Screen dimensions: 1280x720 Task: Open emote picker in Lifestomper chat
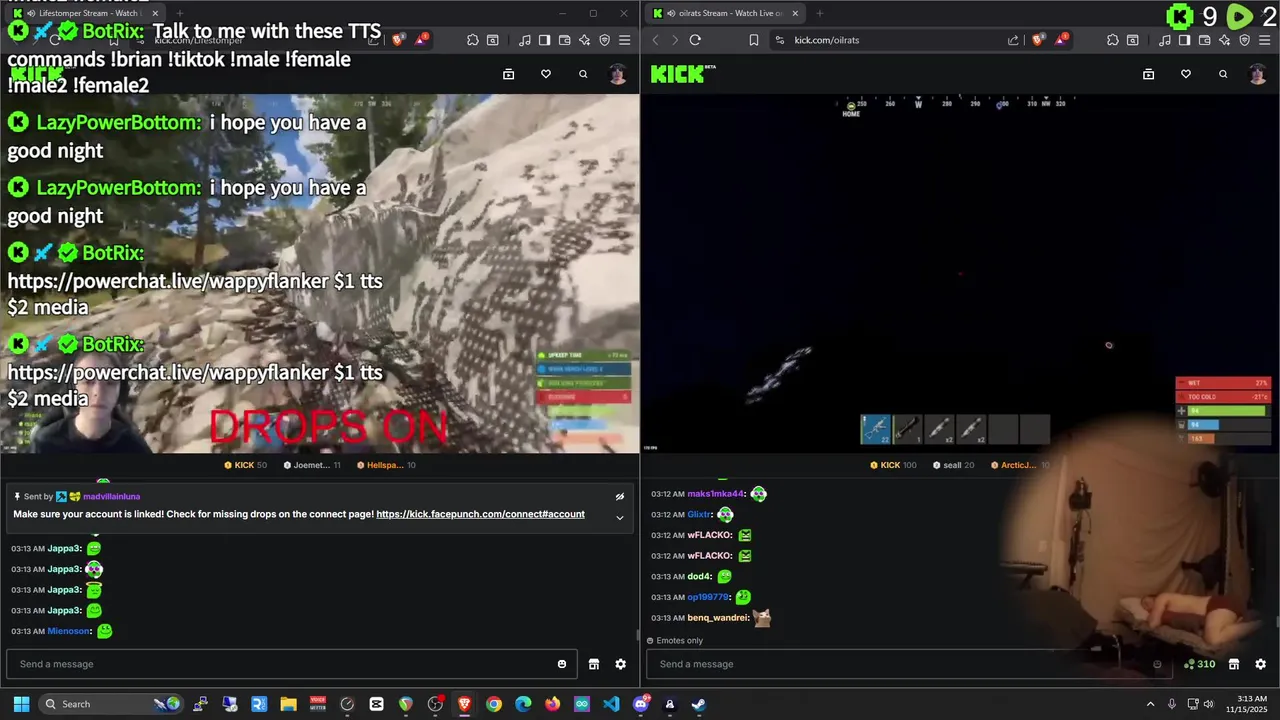coord(562,664)
